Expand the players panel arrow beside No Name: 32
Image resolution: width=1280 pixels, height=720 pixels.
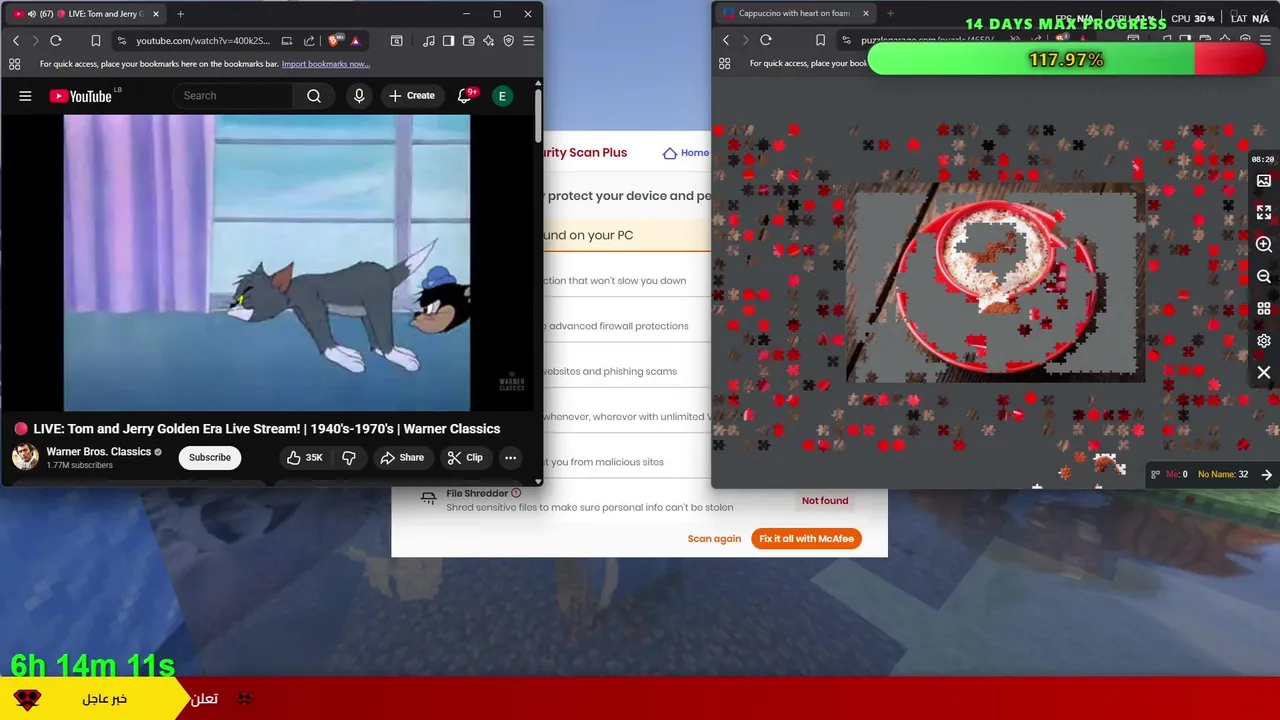coord(1267,475)
